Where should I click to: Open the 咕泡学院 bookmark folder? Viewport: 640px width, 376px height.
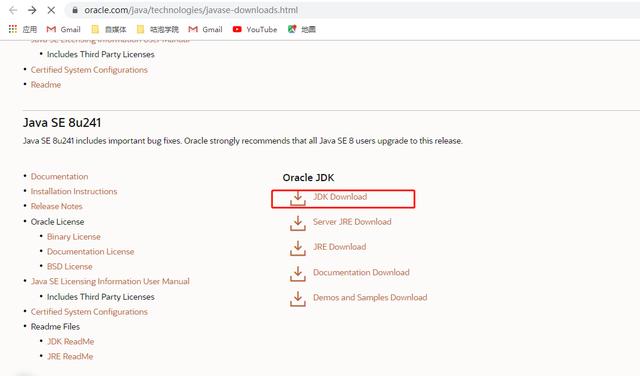(158, 29)
